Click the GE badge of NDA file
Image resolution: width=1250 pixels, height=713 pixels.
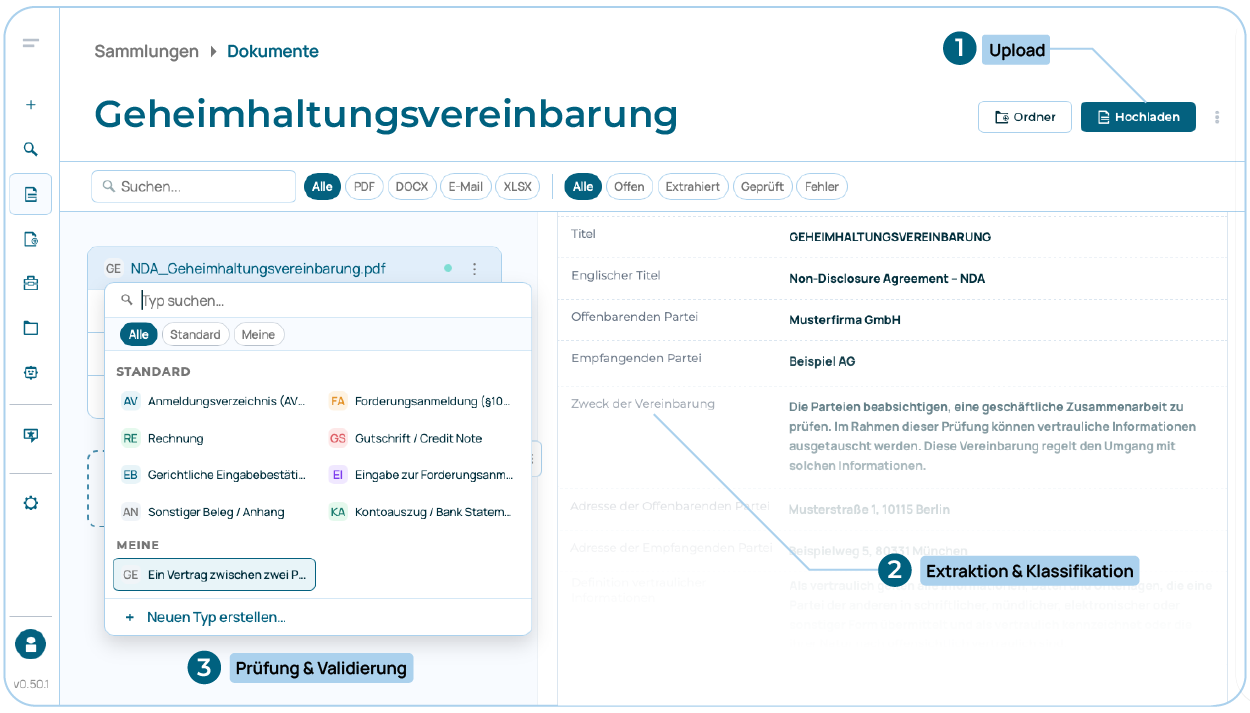pyautogui.click(x=113, y=268)
